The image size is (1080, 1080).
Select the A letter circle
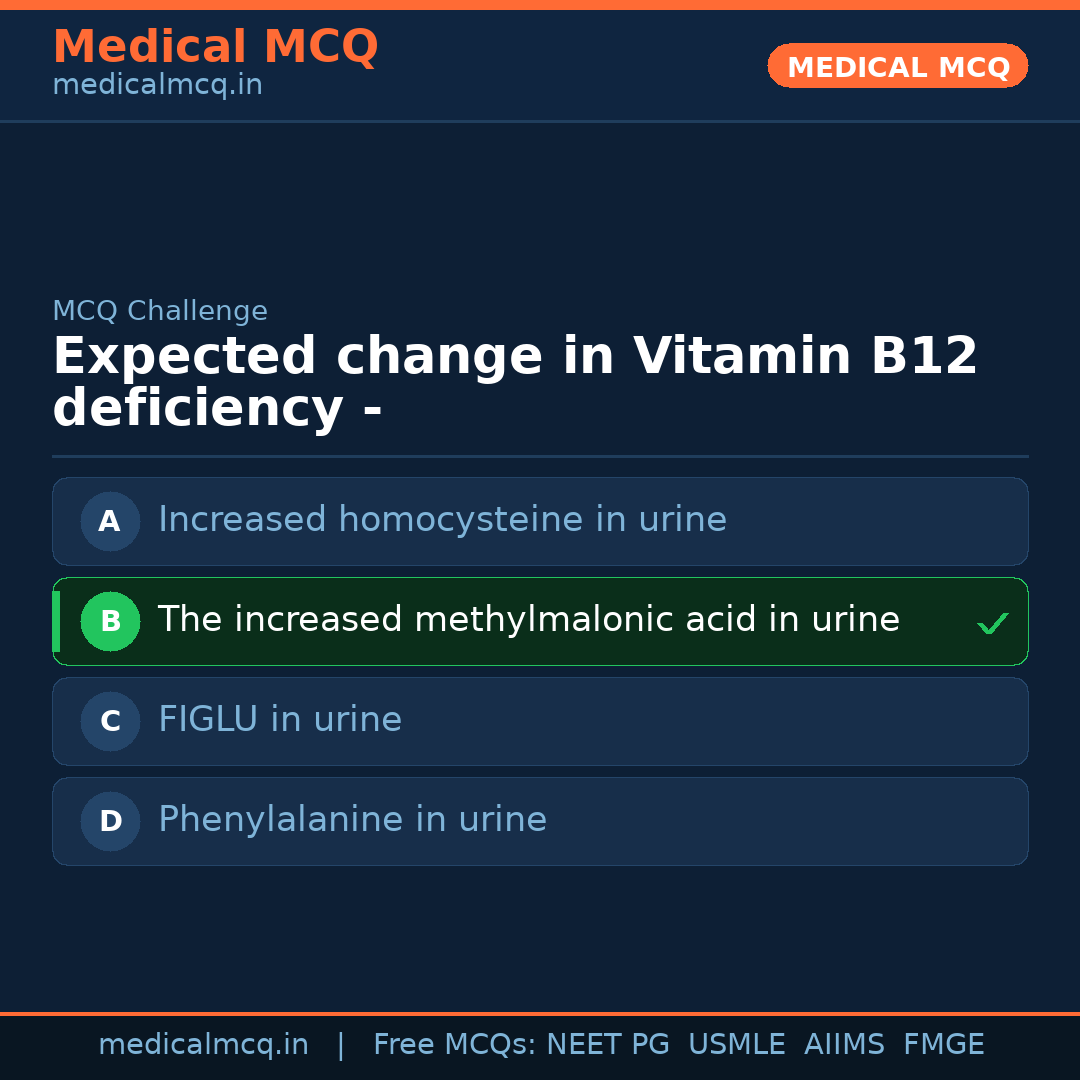110,521
